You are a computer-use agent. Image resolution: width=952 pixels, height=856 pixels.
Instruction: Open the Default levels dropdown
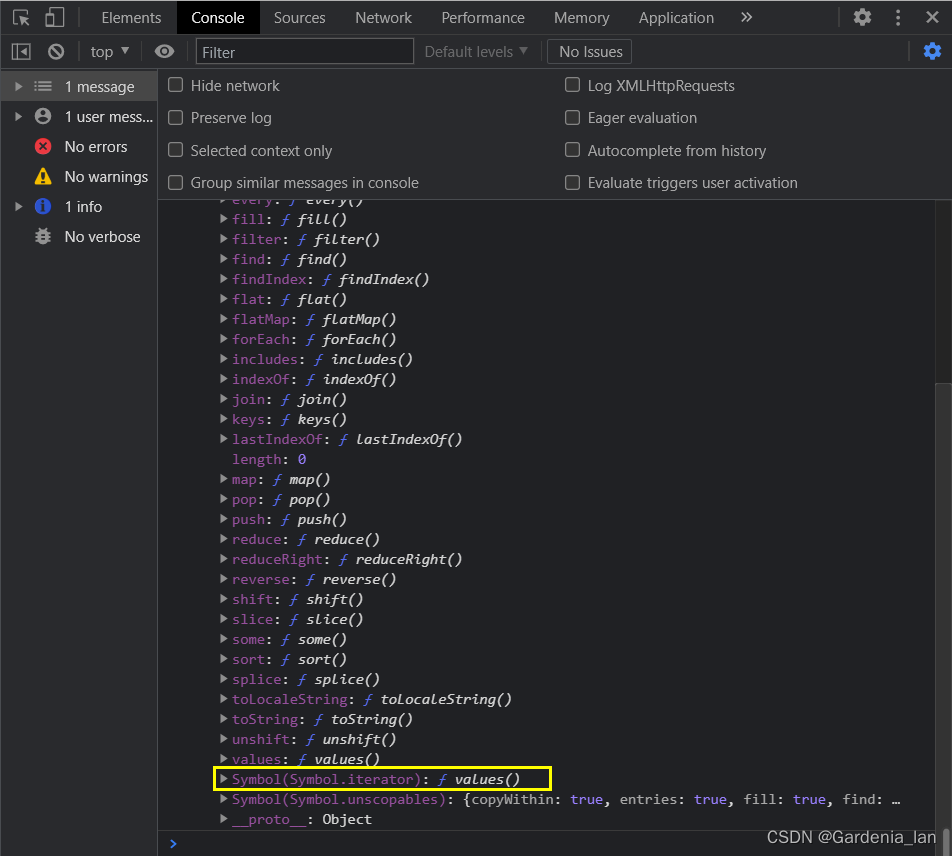click(476, 51)
